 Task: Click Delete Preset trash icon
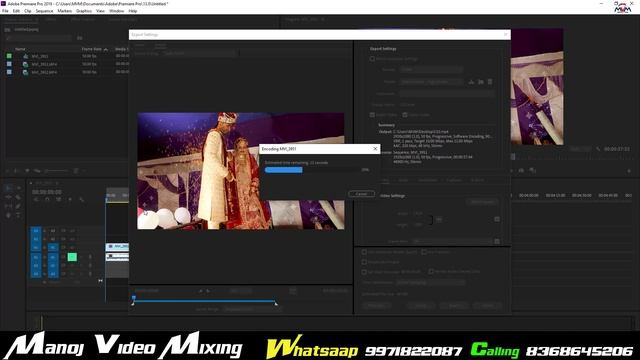tap(490, 82)
